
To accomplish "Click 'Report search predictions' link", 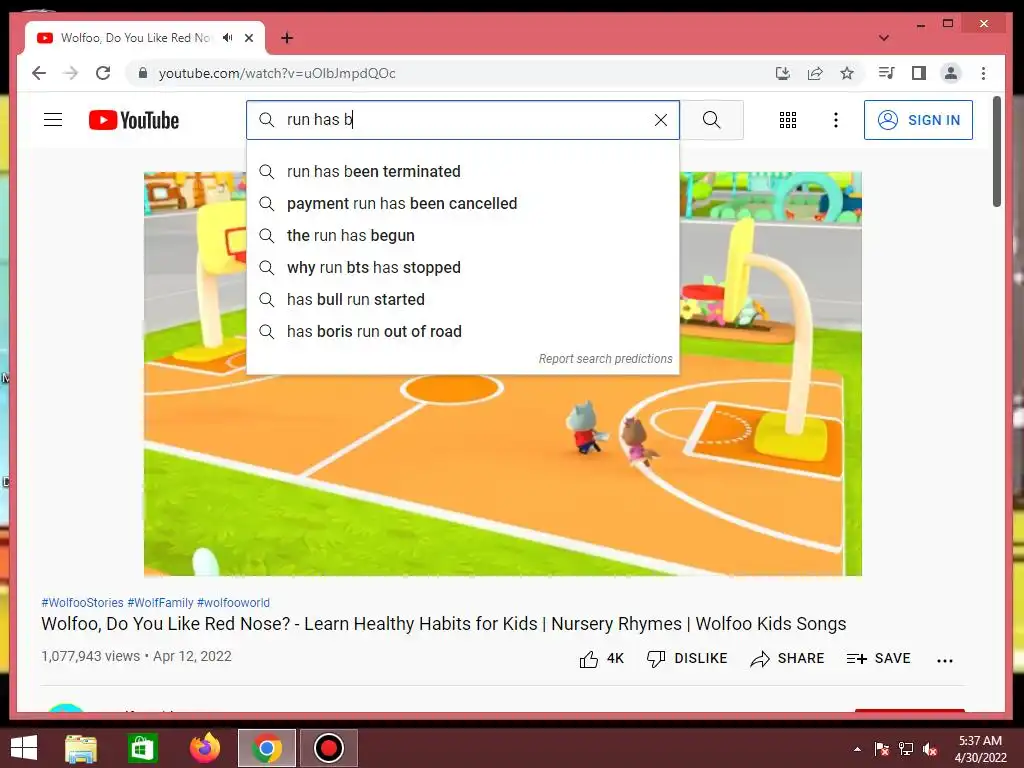I will pyautogui.click(x=605, y=359).
